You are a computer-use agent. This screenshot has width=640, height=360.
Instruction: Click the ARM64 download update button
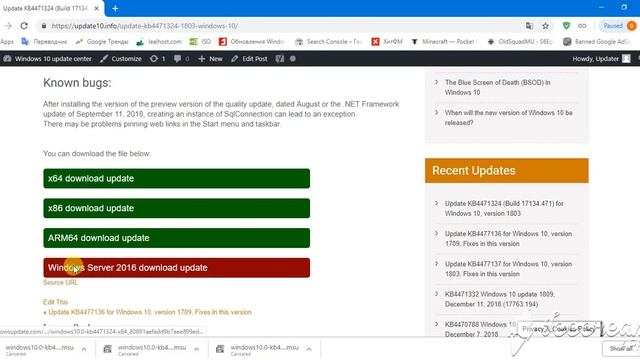(176, 238)
